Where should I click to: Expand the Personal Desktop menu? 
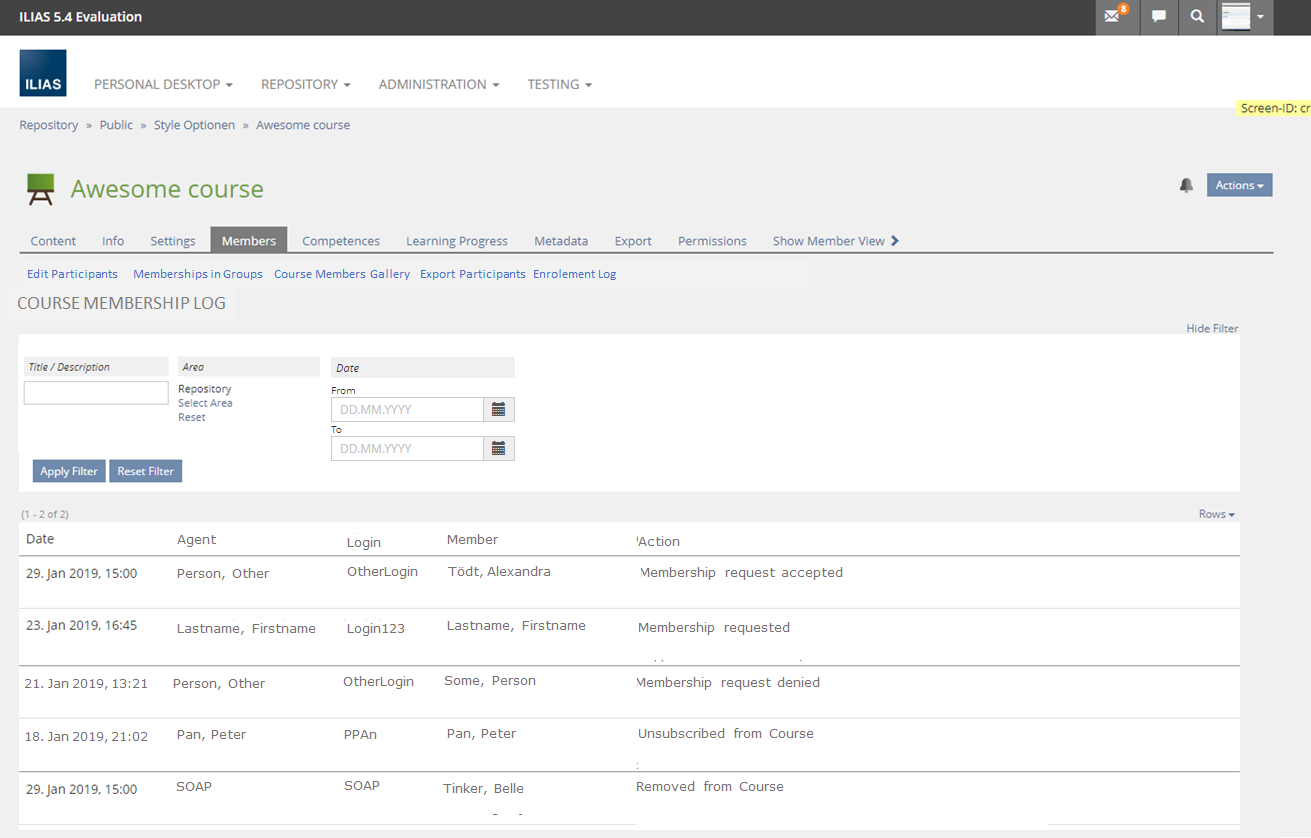[163, 85]
